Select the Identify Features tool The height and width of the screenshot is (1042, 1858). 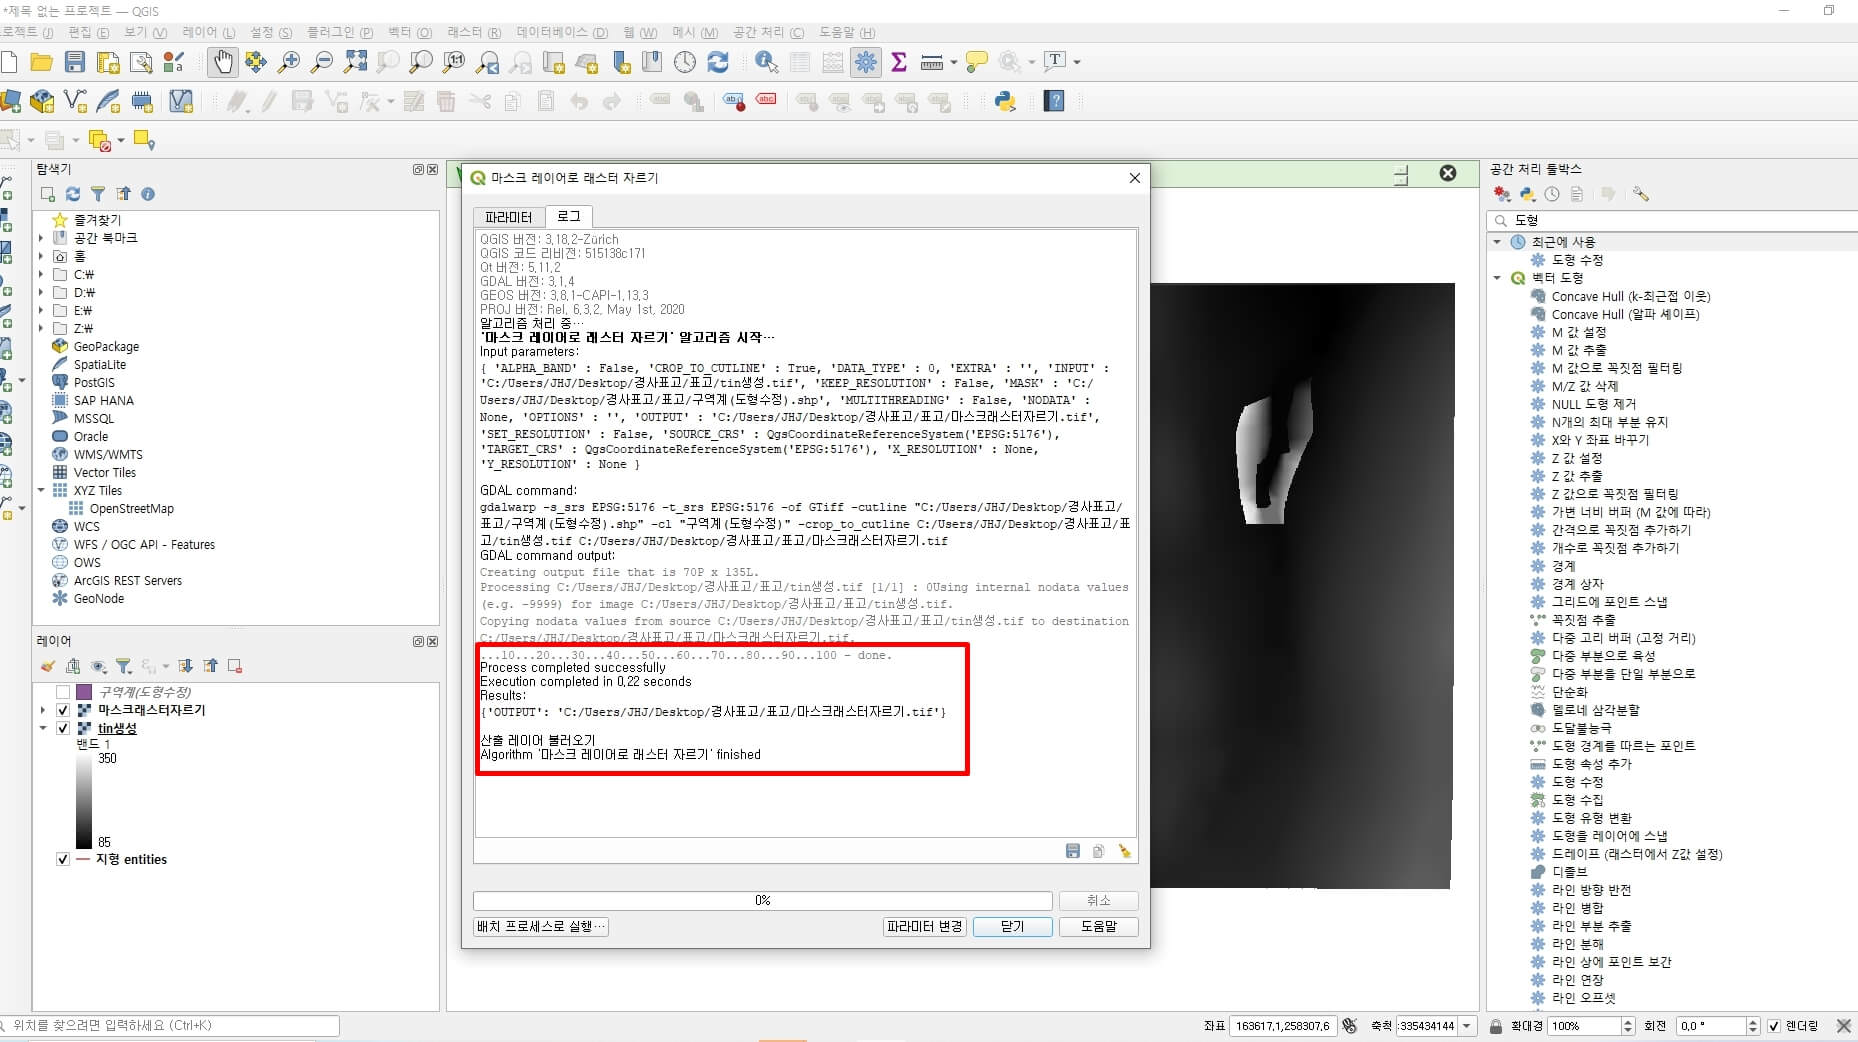coord(767,62)
